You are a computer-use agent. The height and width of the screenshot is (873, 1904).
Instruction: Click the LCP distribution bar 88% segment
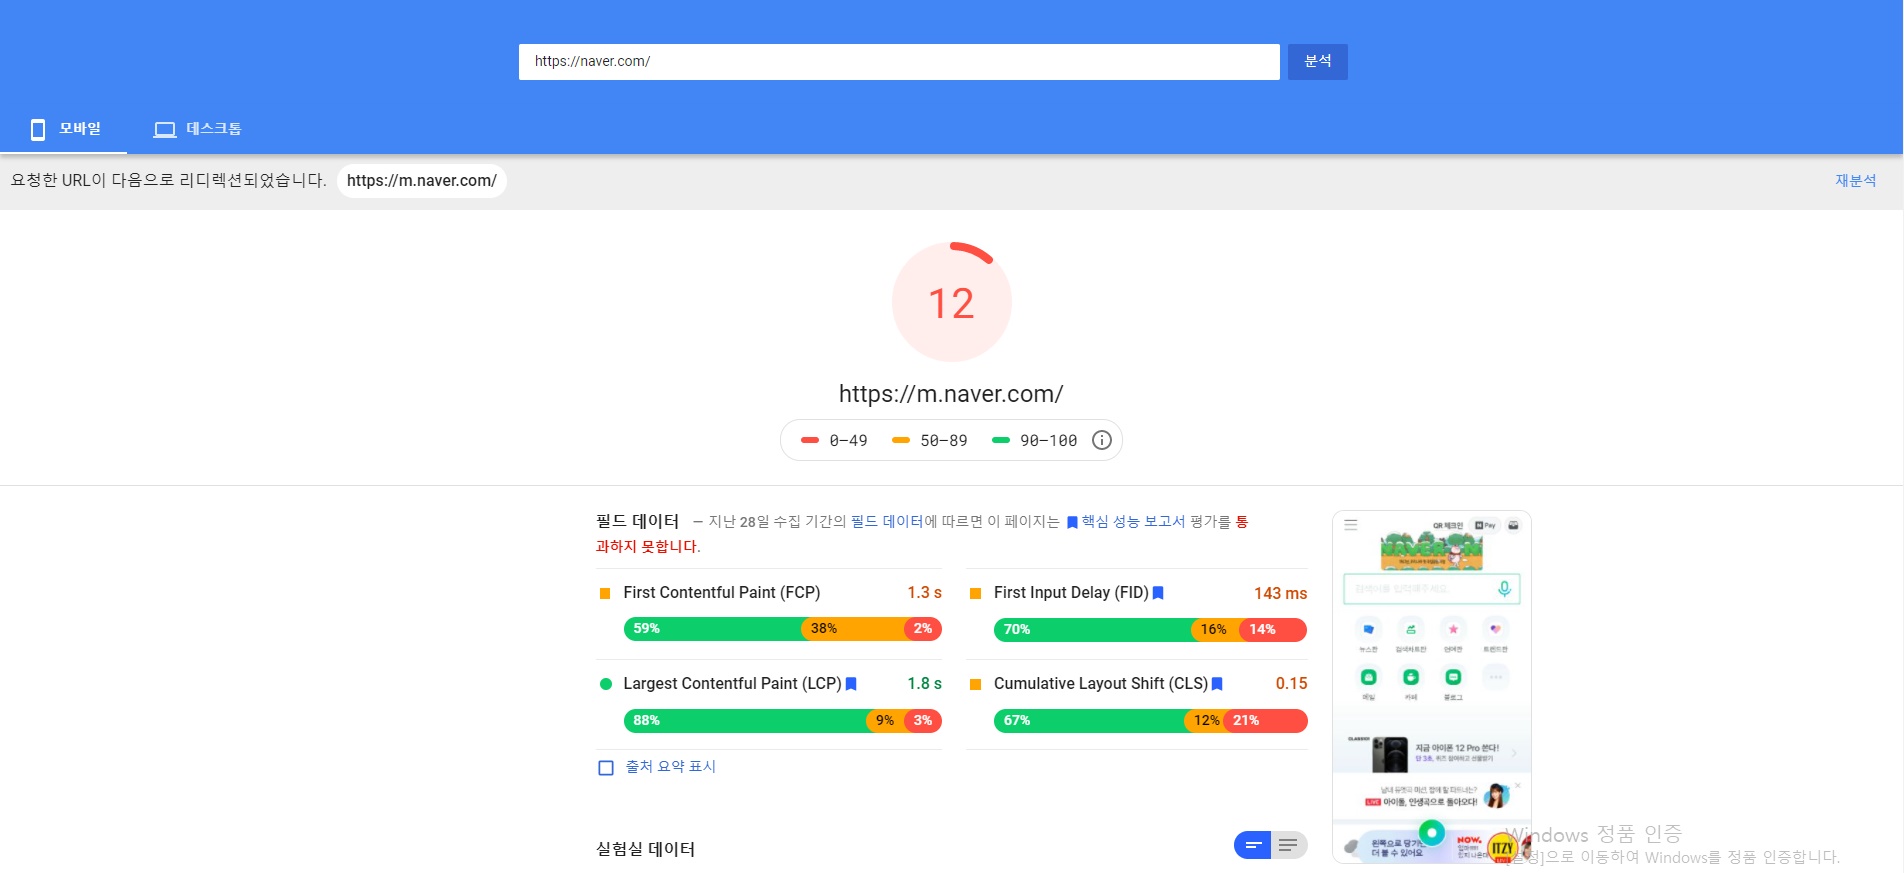[x=744, y=721]
